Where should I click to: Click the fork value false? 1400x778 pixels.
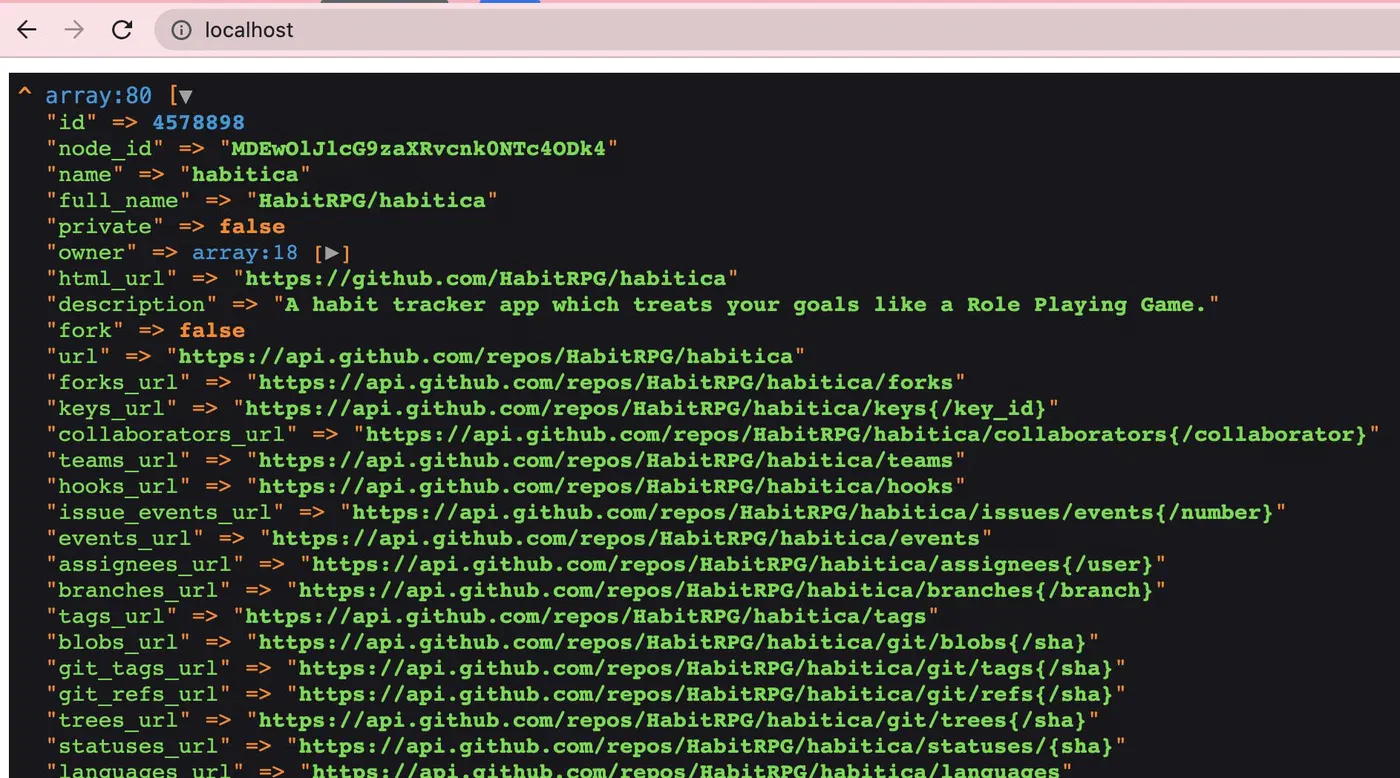point(212,331)
